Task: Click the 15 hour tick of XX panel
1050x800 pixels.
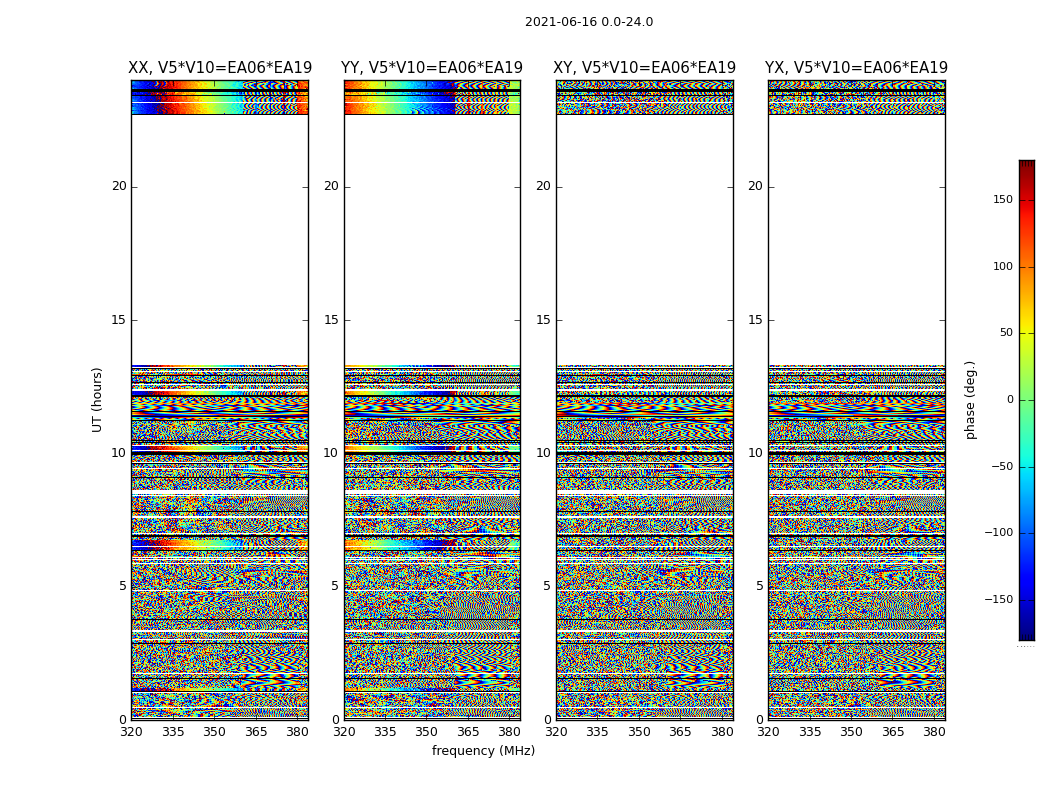Action: [x=119, y=320]
